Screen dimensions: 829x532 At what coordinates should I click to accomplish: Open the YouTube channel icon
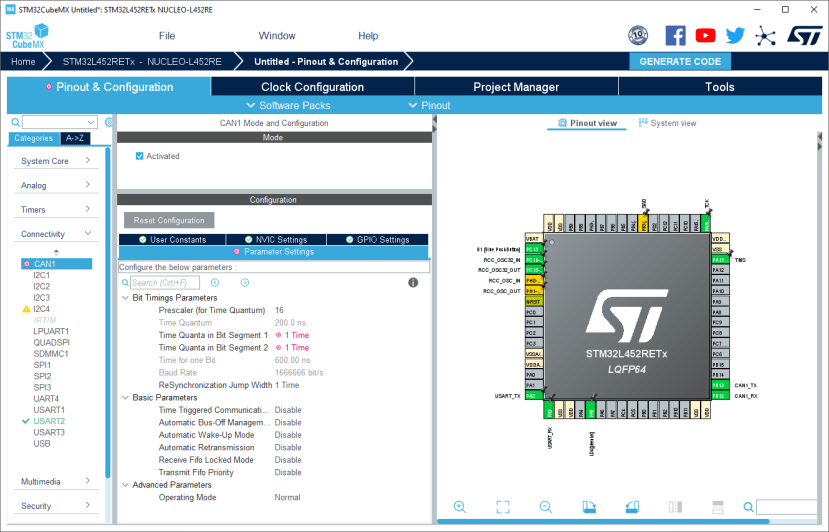[x=705, y=36]
